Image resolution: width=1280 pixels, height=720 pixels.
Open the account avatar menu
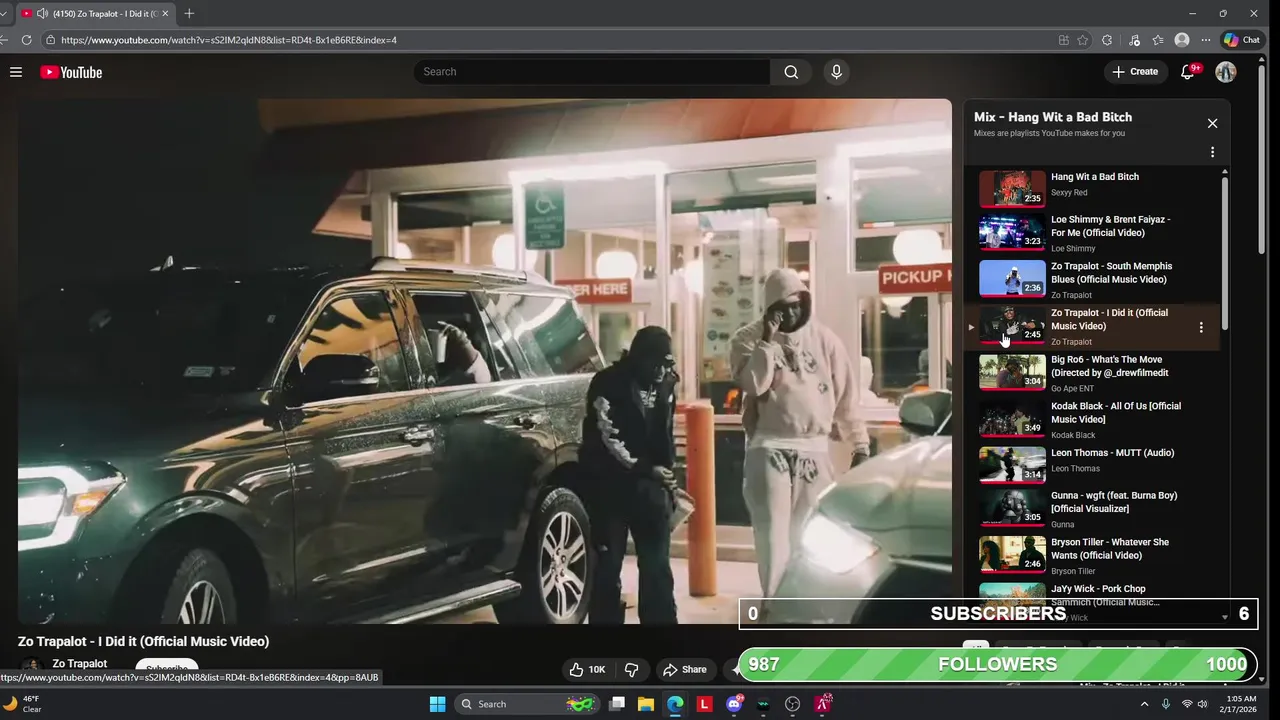1226,72
